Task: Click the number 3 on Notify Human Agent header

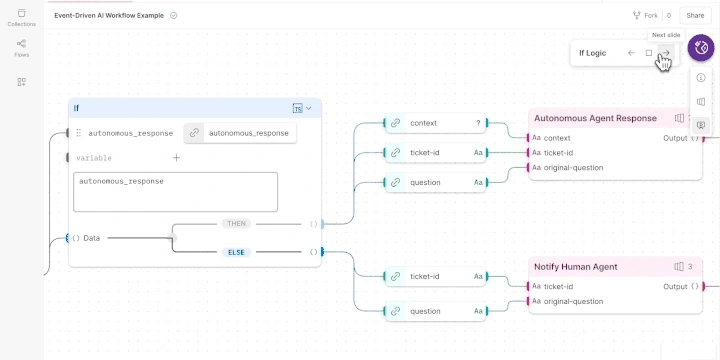Action: coord(690,267)
